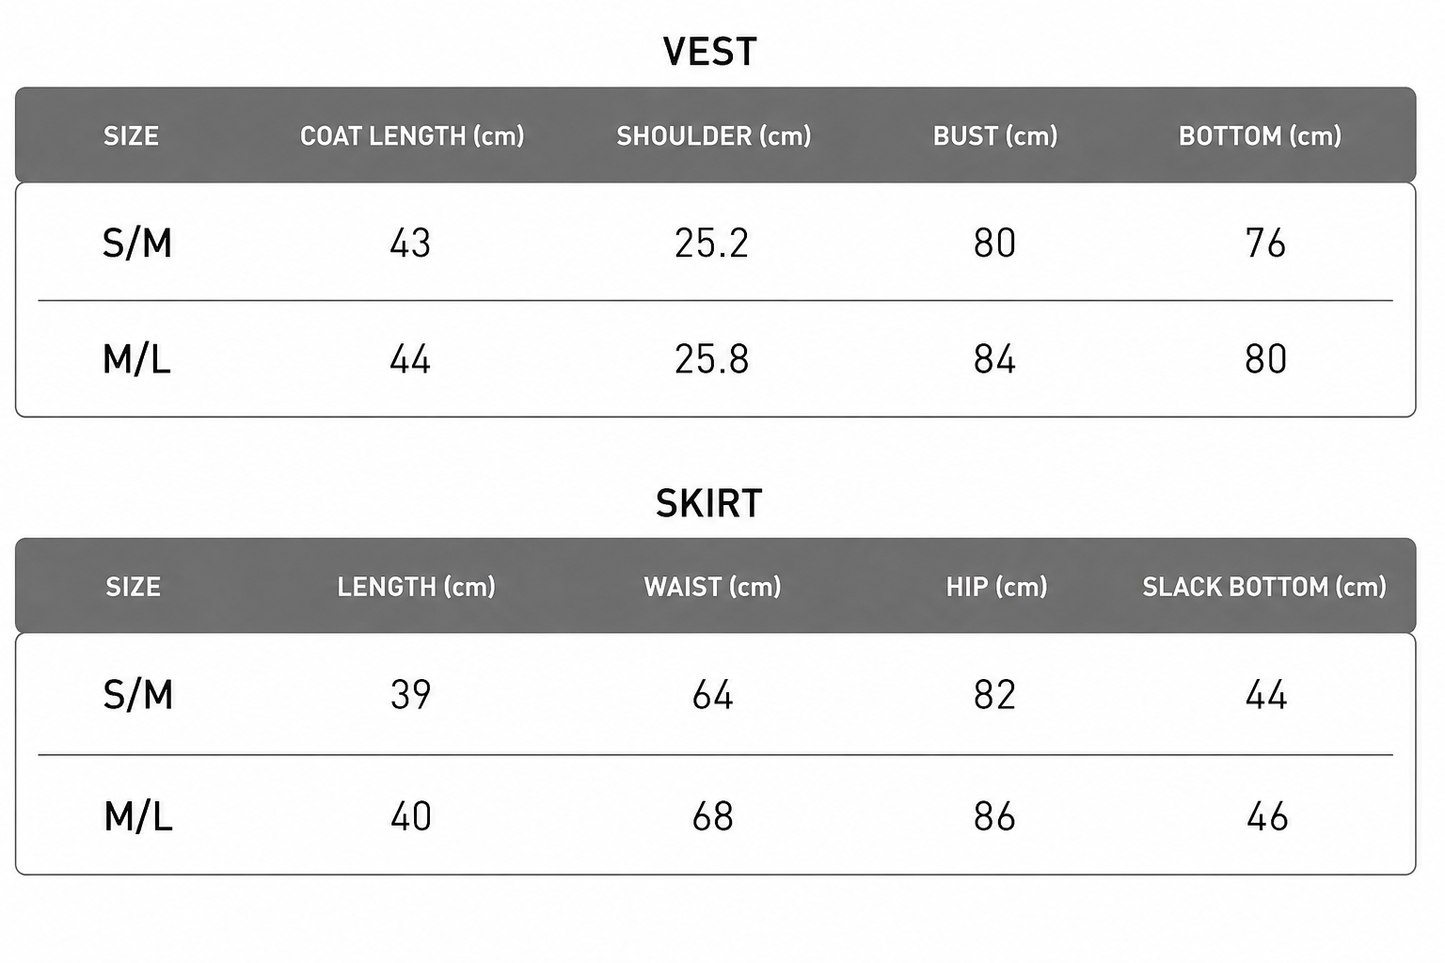1445x963 pixels.
Task: Select the SHOULDER (cm) column header
Action: coord(714,136)
